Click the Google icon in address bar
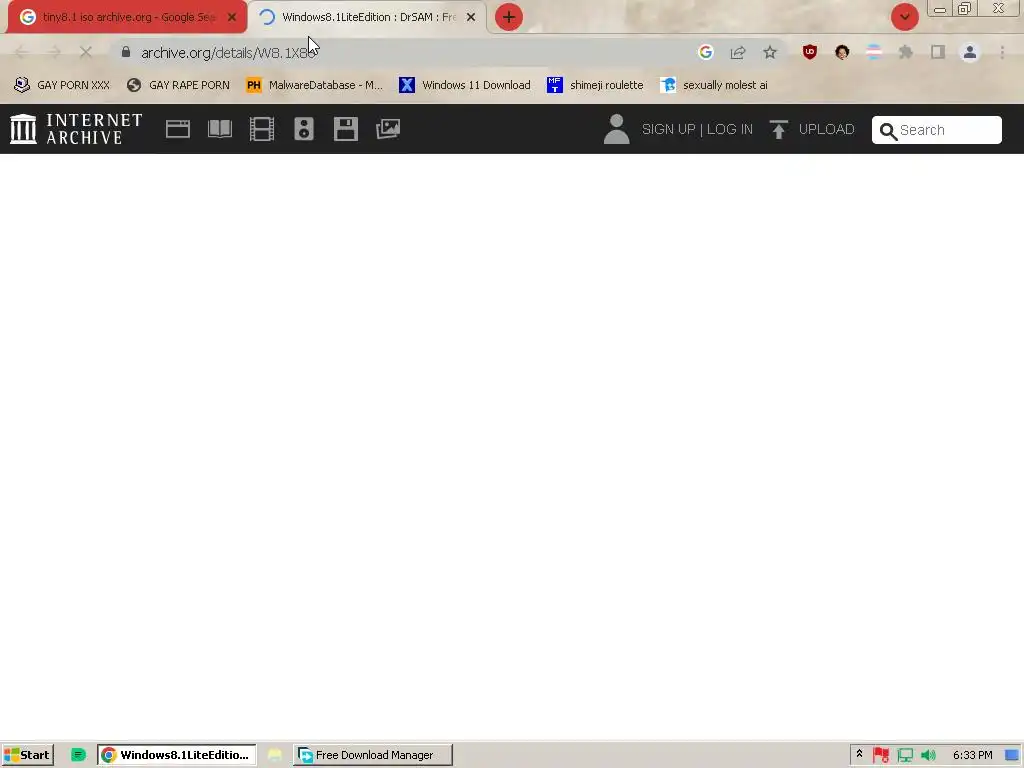This screenshot has height=768, width=1024. coord(705,52)
